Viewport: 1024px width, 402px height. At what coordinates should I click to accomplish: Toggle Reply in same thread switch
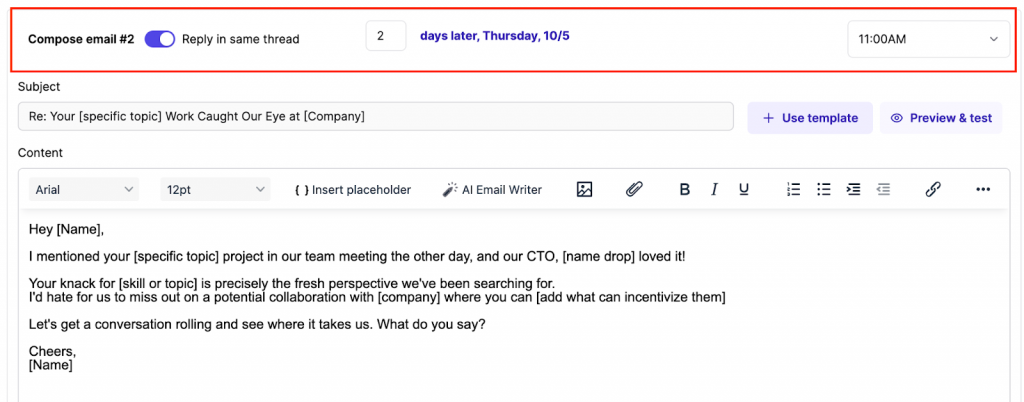160,39
